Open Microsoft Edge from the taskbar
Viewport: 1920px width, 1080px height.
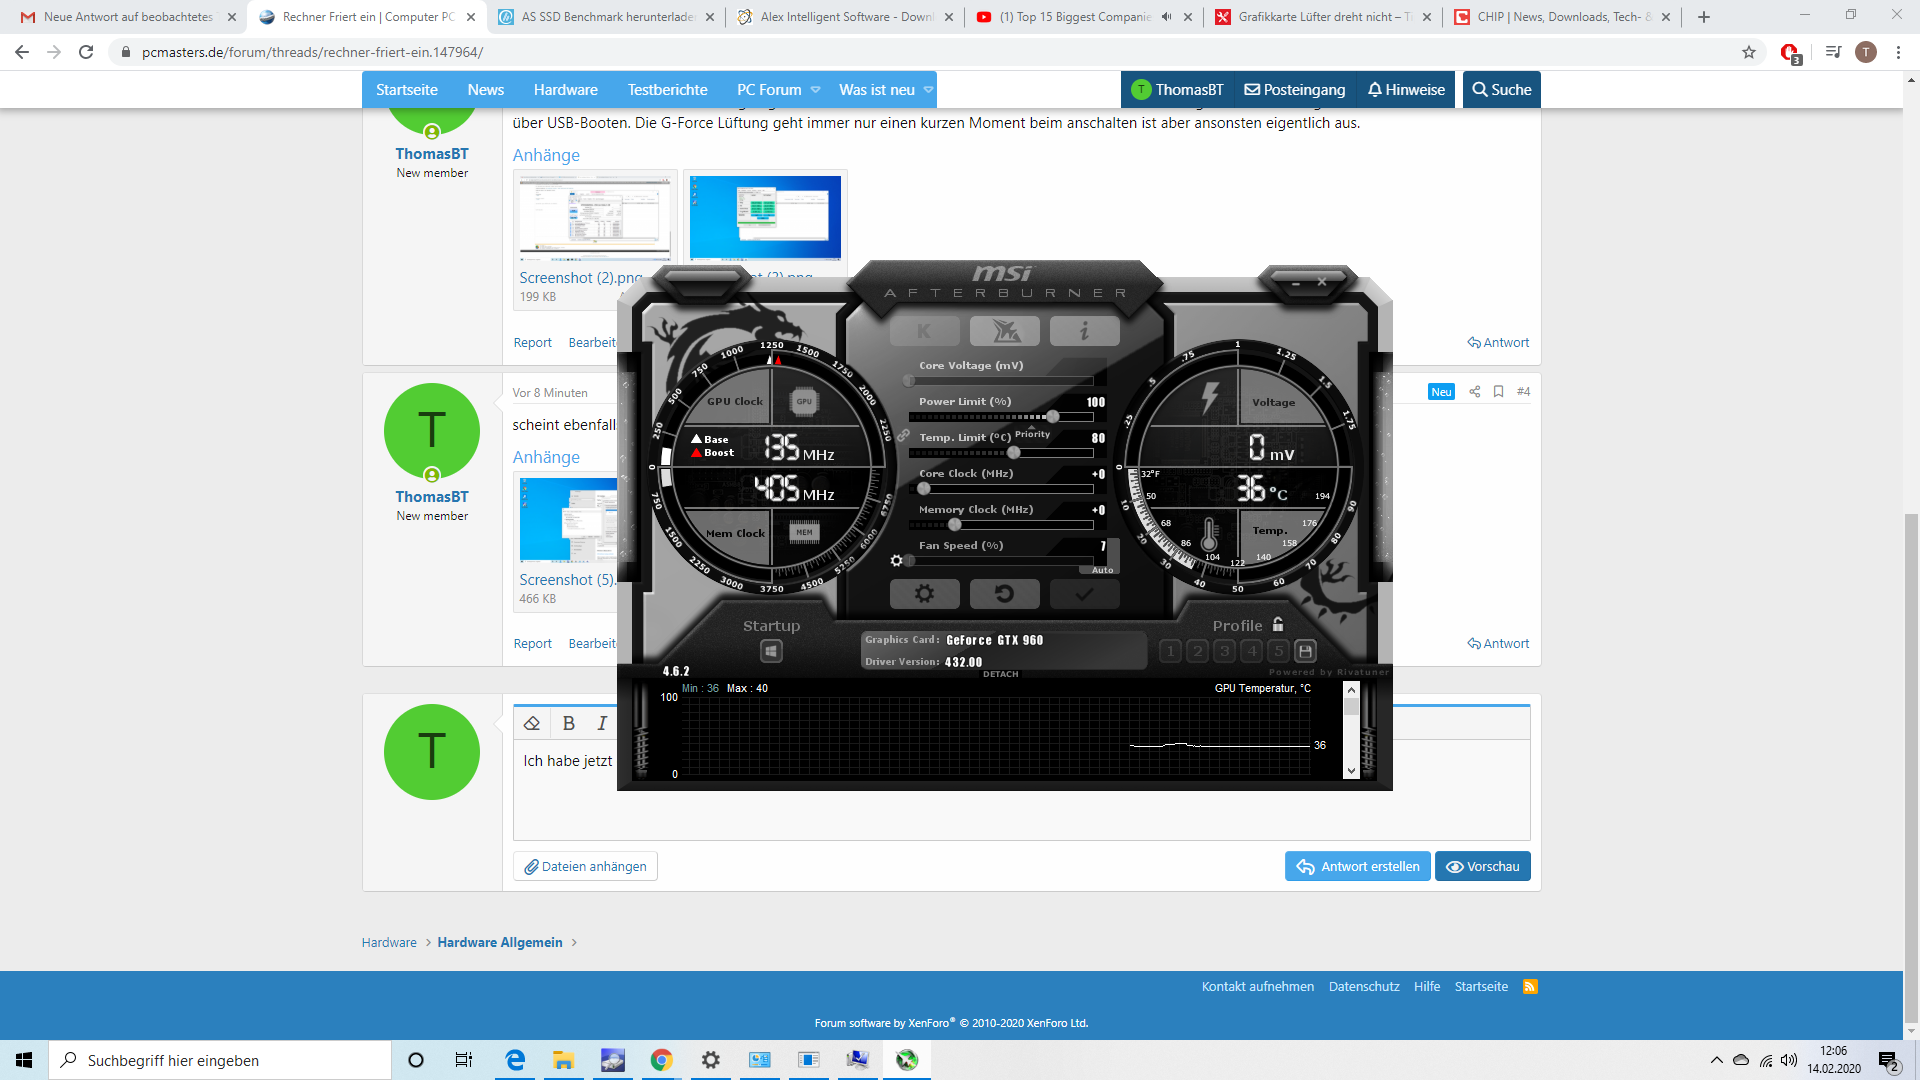coord(515,1060)
